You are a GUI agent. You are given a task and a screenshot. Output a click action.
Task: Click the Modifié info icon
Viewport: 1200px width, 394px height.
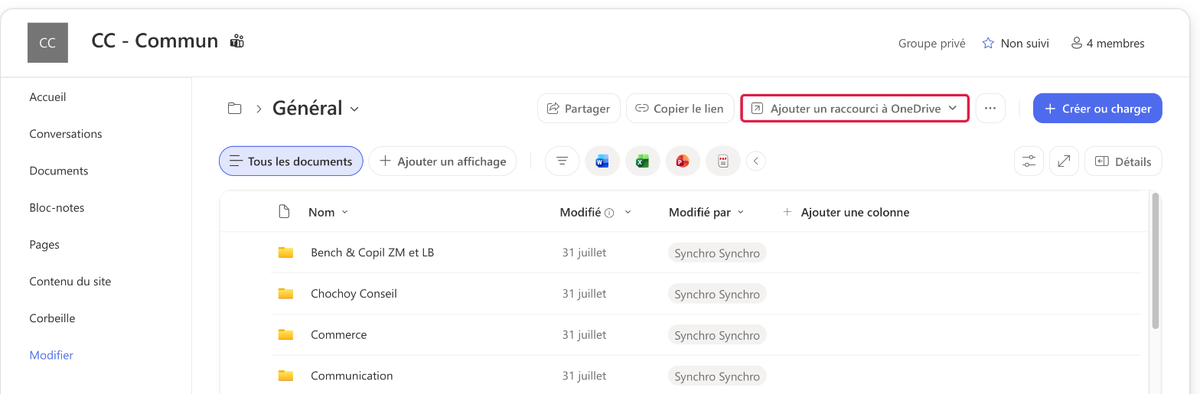(609, 213)
